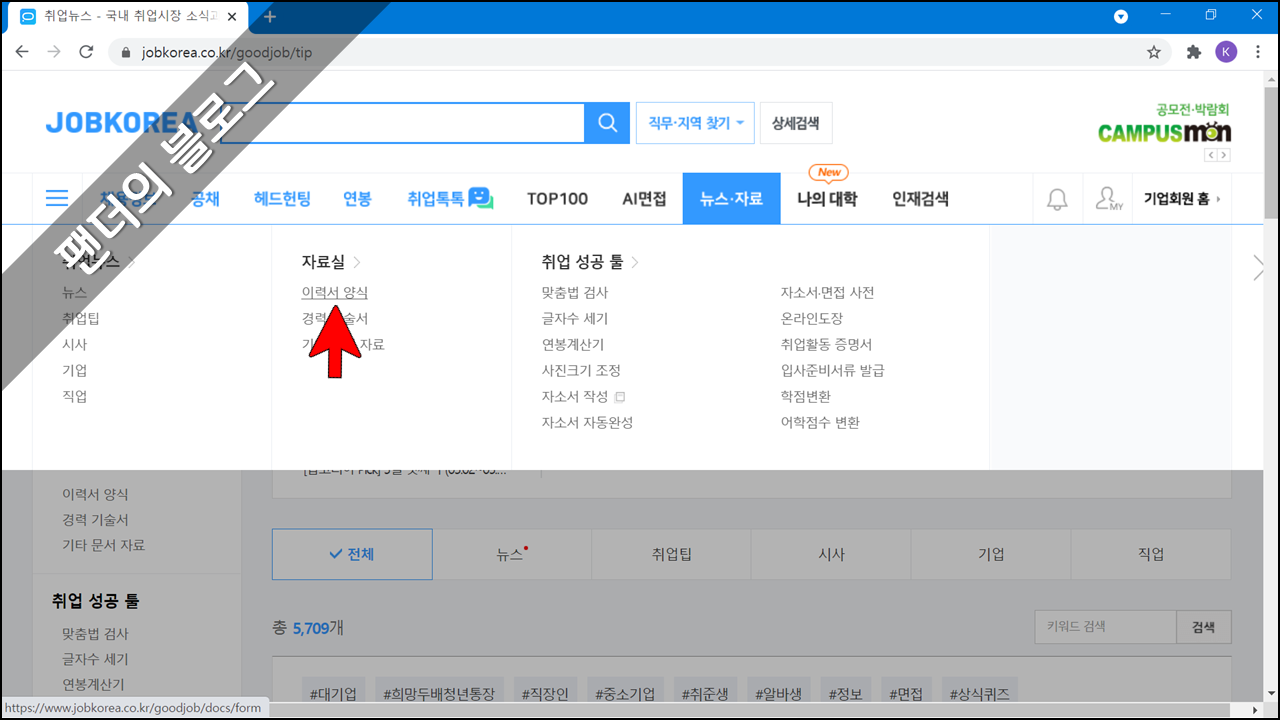Click 직업 in the dropdown menu
Image resolution: width=1280 pixels, height=720 pixels.
pos(74,396)
